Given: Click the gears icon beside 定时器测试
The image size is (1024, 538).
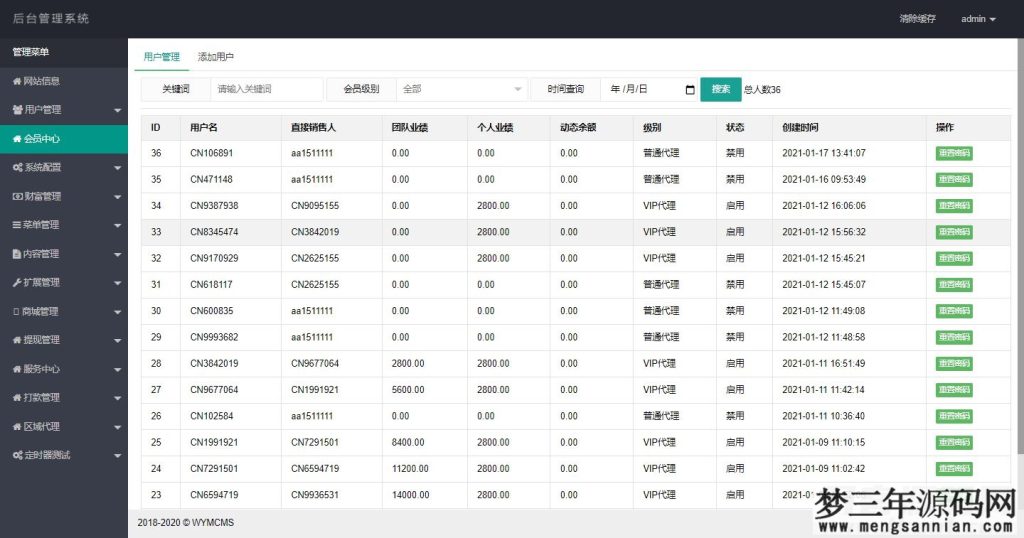Looking at the screenshot, I should [x=18, y=455].
